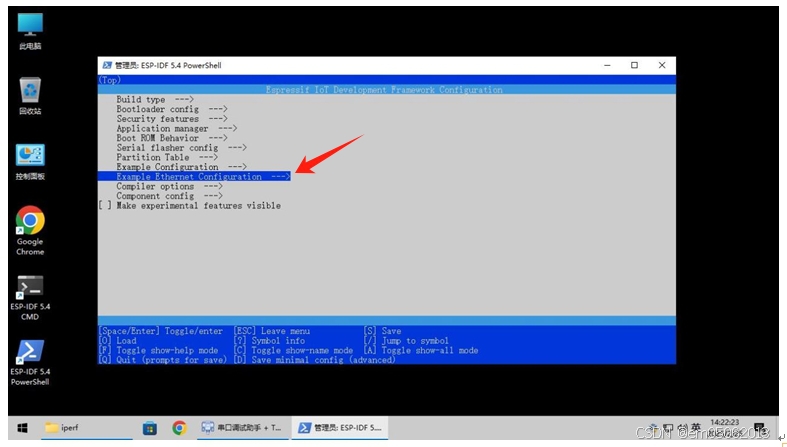787x447 pixels.
Task: Click the Windows Start button
Action: click(23, 428)
